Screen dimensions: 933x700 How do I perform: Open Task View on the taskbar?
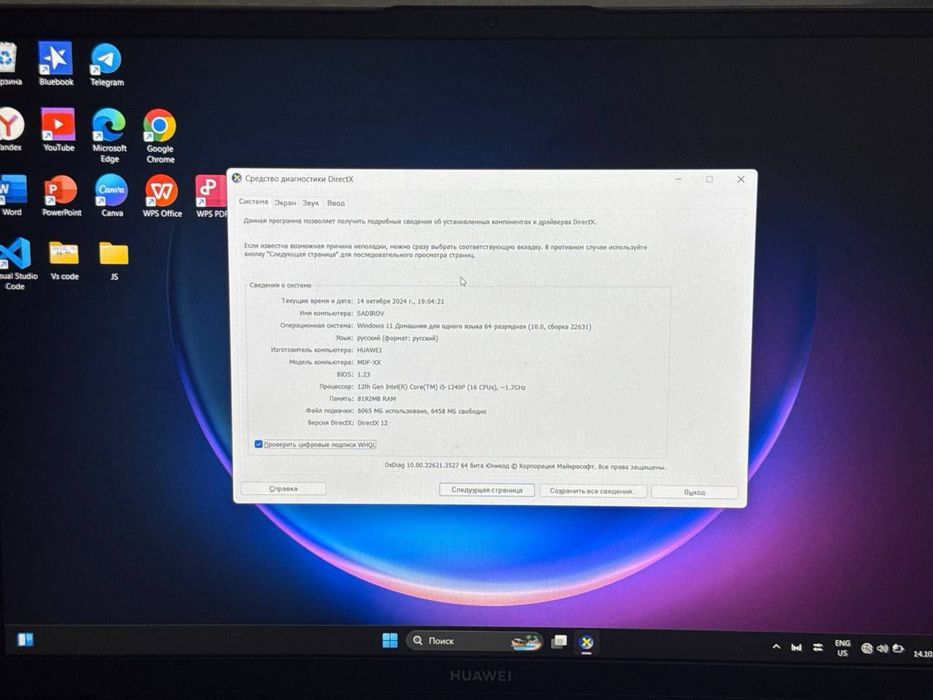point(559,642)
